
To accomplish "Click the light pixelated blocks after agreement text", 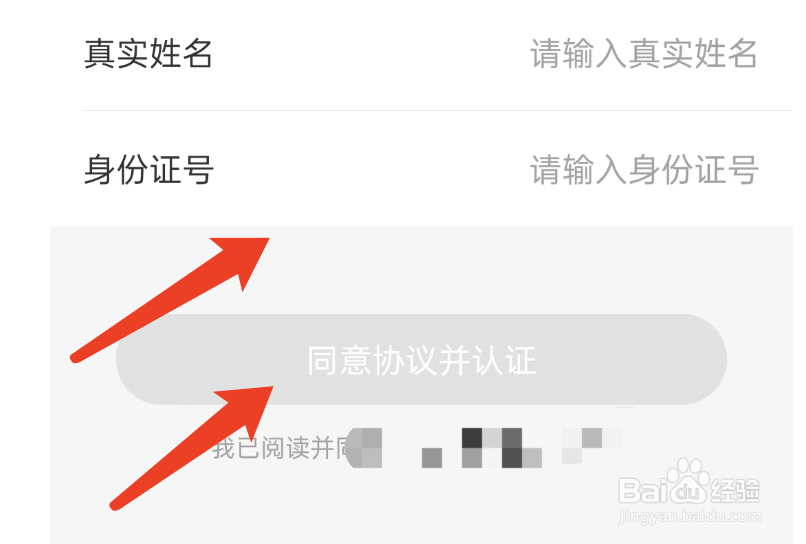I will [x=591, y=445].
